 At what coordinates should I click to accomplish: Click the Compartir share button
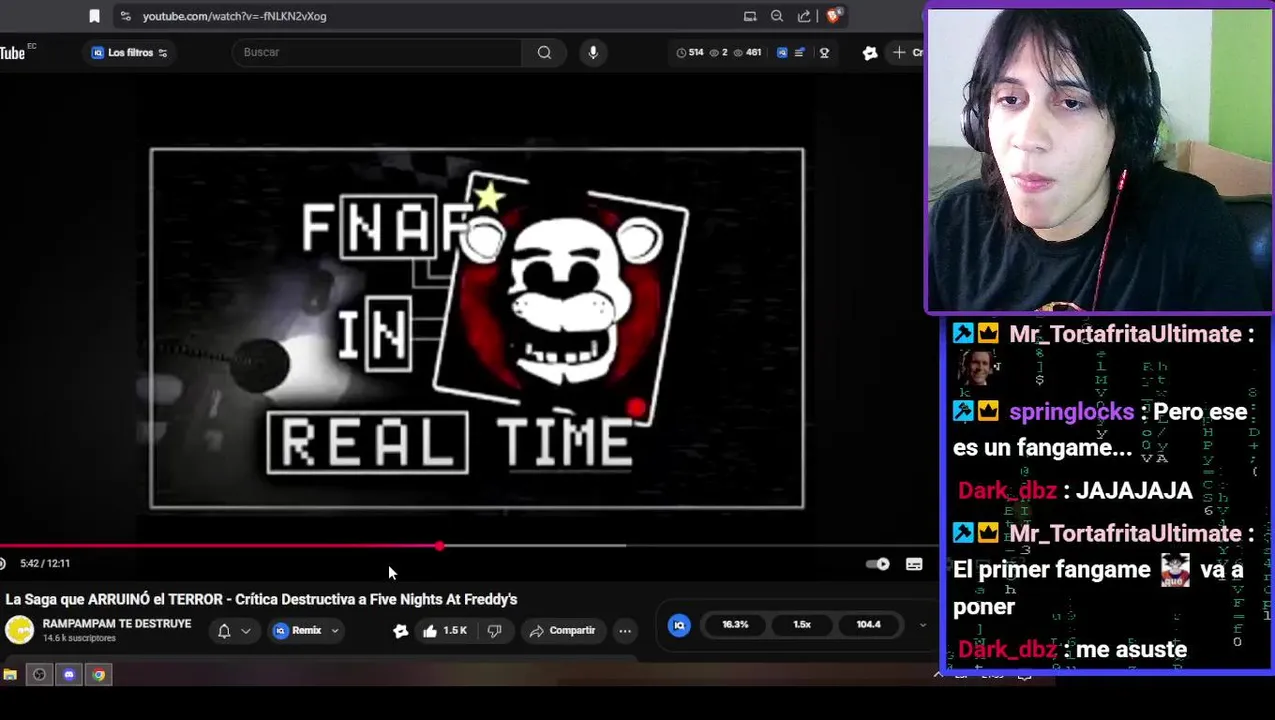pos(562,631)
